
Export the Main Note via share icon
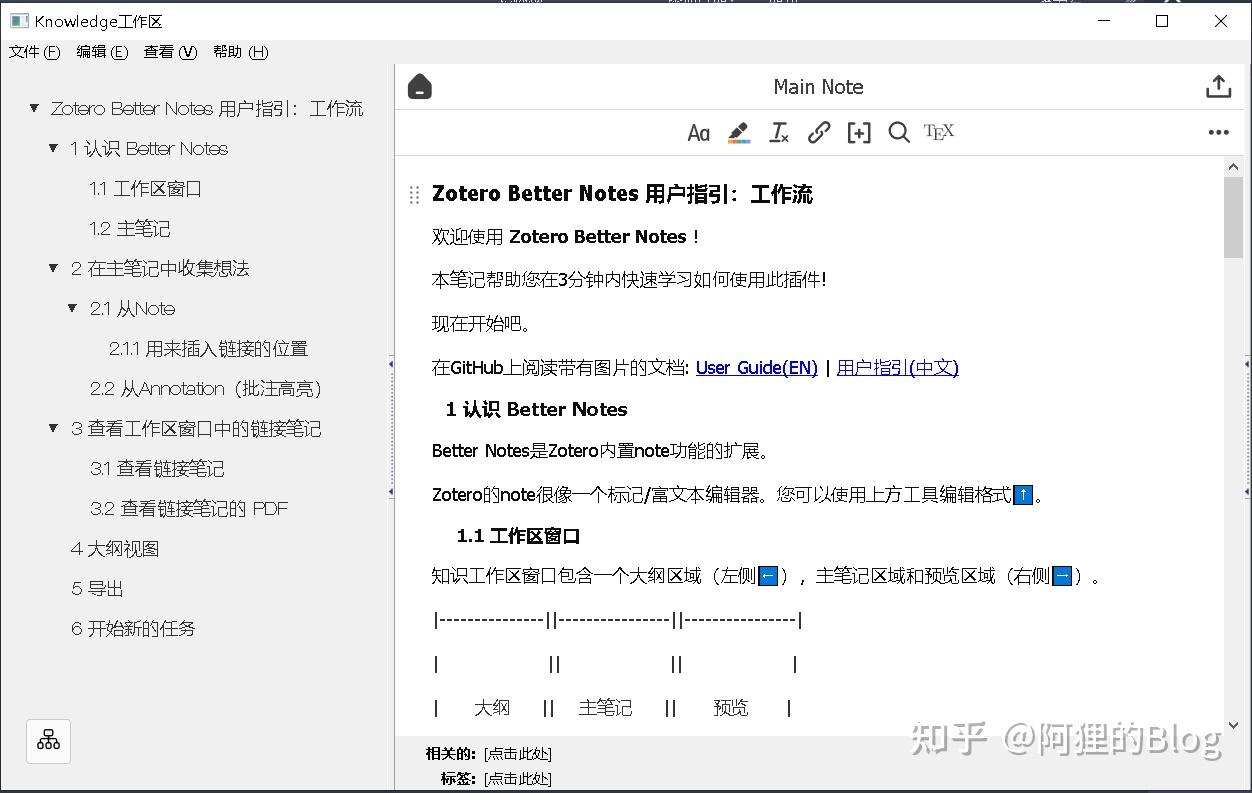tap(1218, 86)
